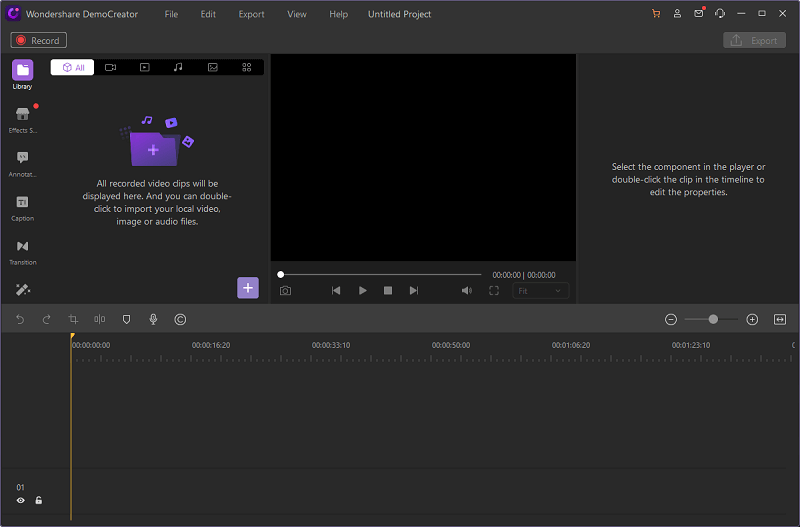This screenshot has height=527, width=800.
Task: Click the DemoCreator app logo
Action: coord(13,14)
